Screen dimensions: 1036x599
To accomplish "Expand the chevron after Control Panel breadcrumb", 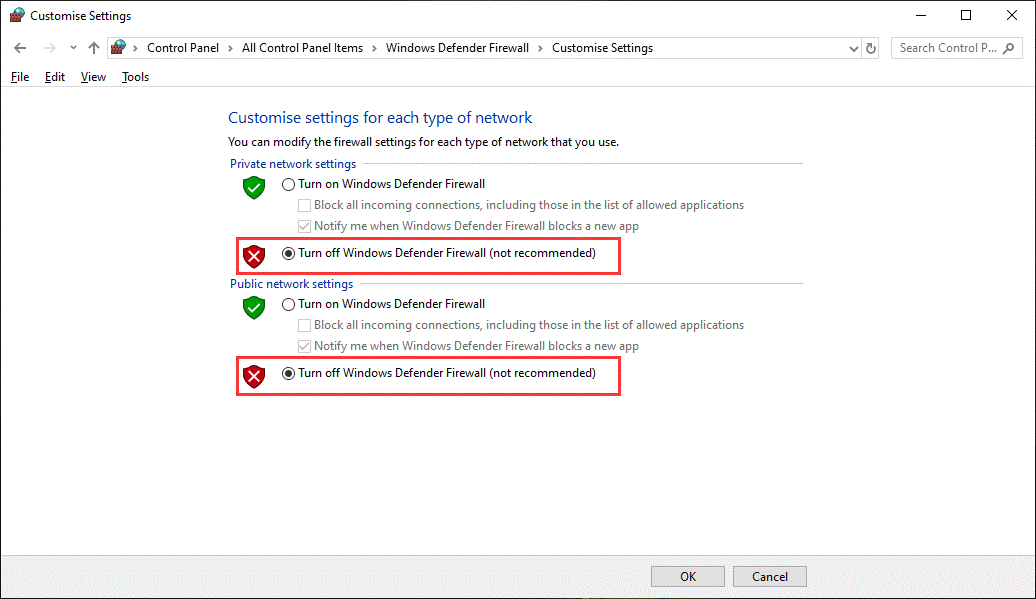I will point(228,48).
